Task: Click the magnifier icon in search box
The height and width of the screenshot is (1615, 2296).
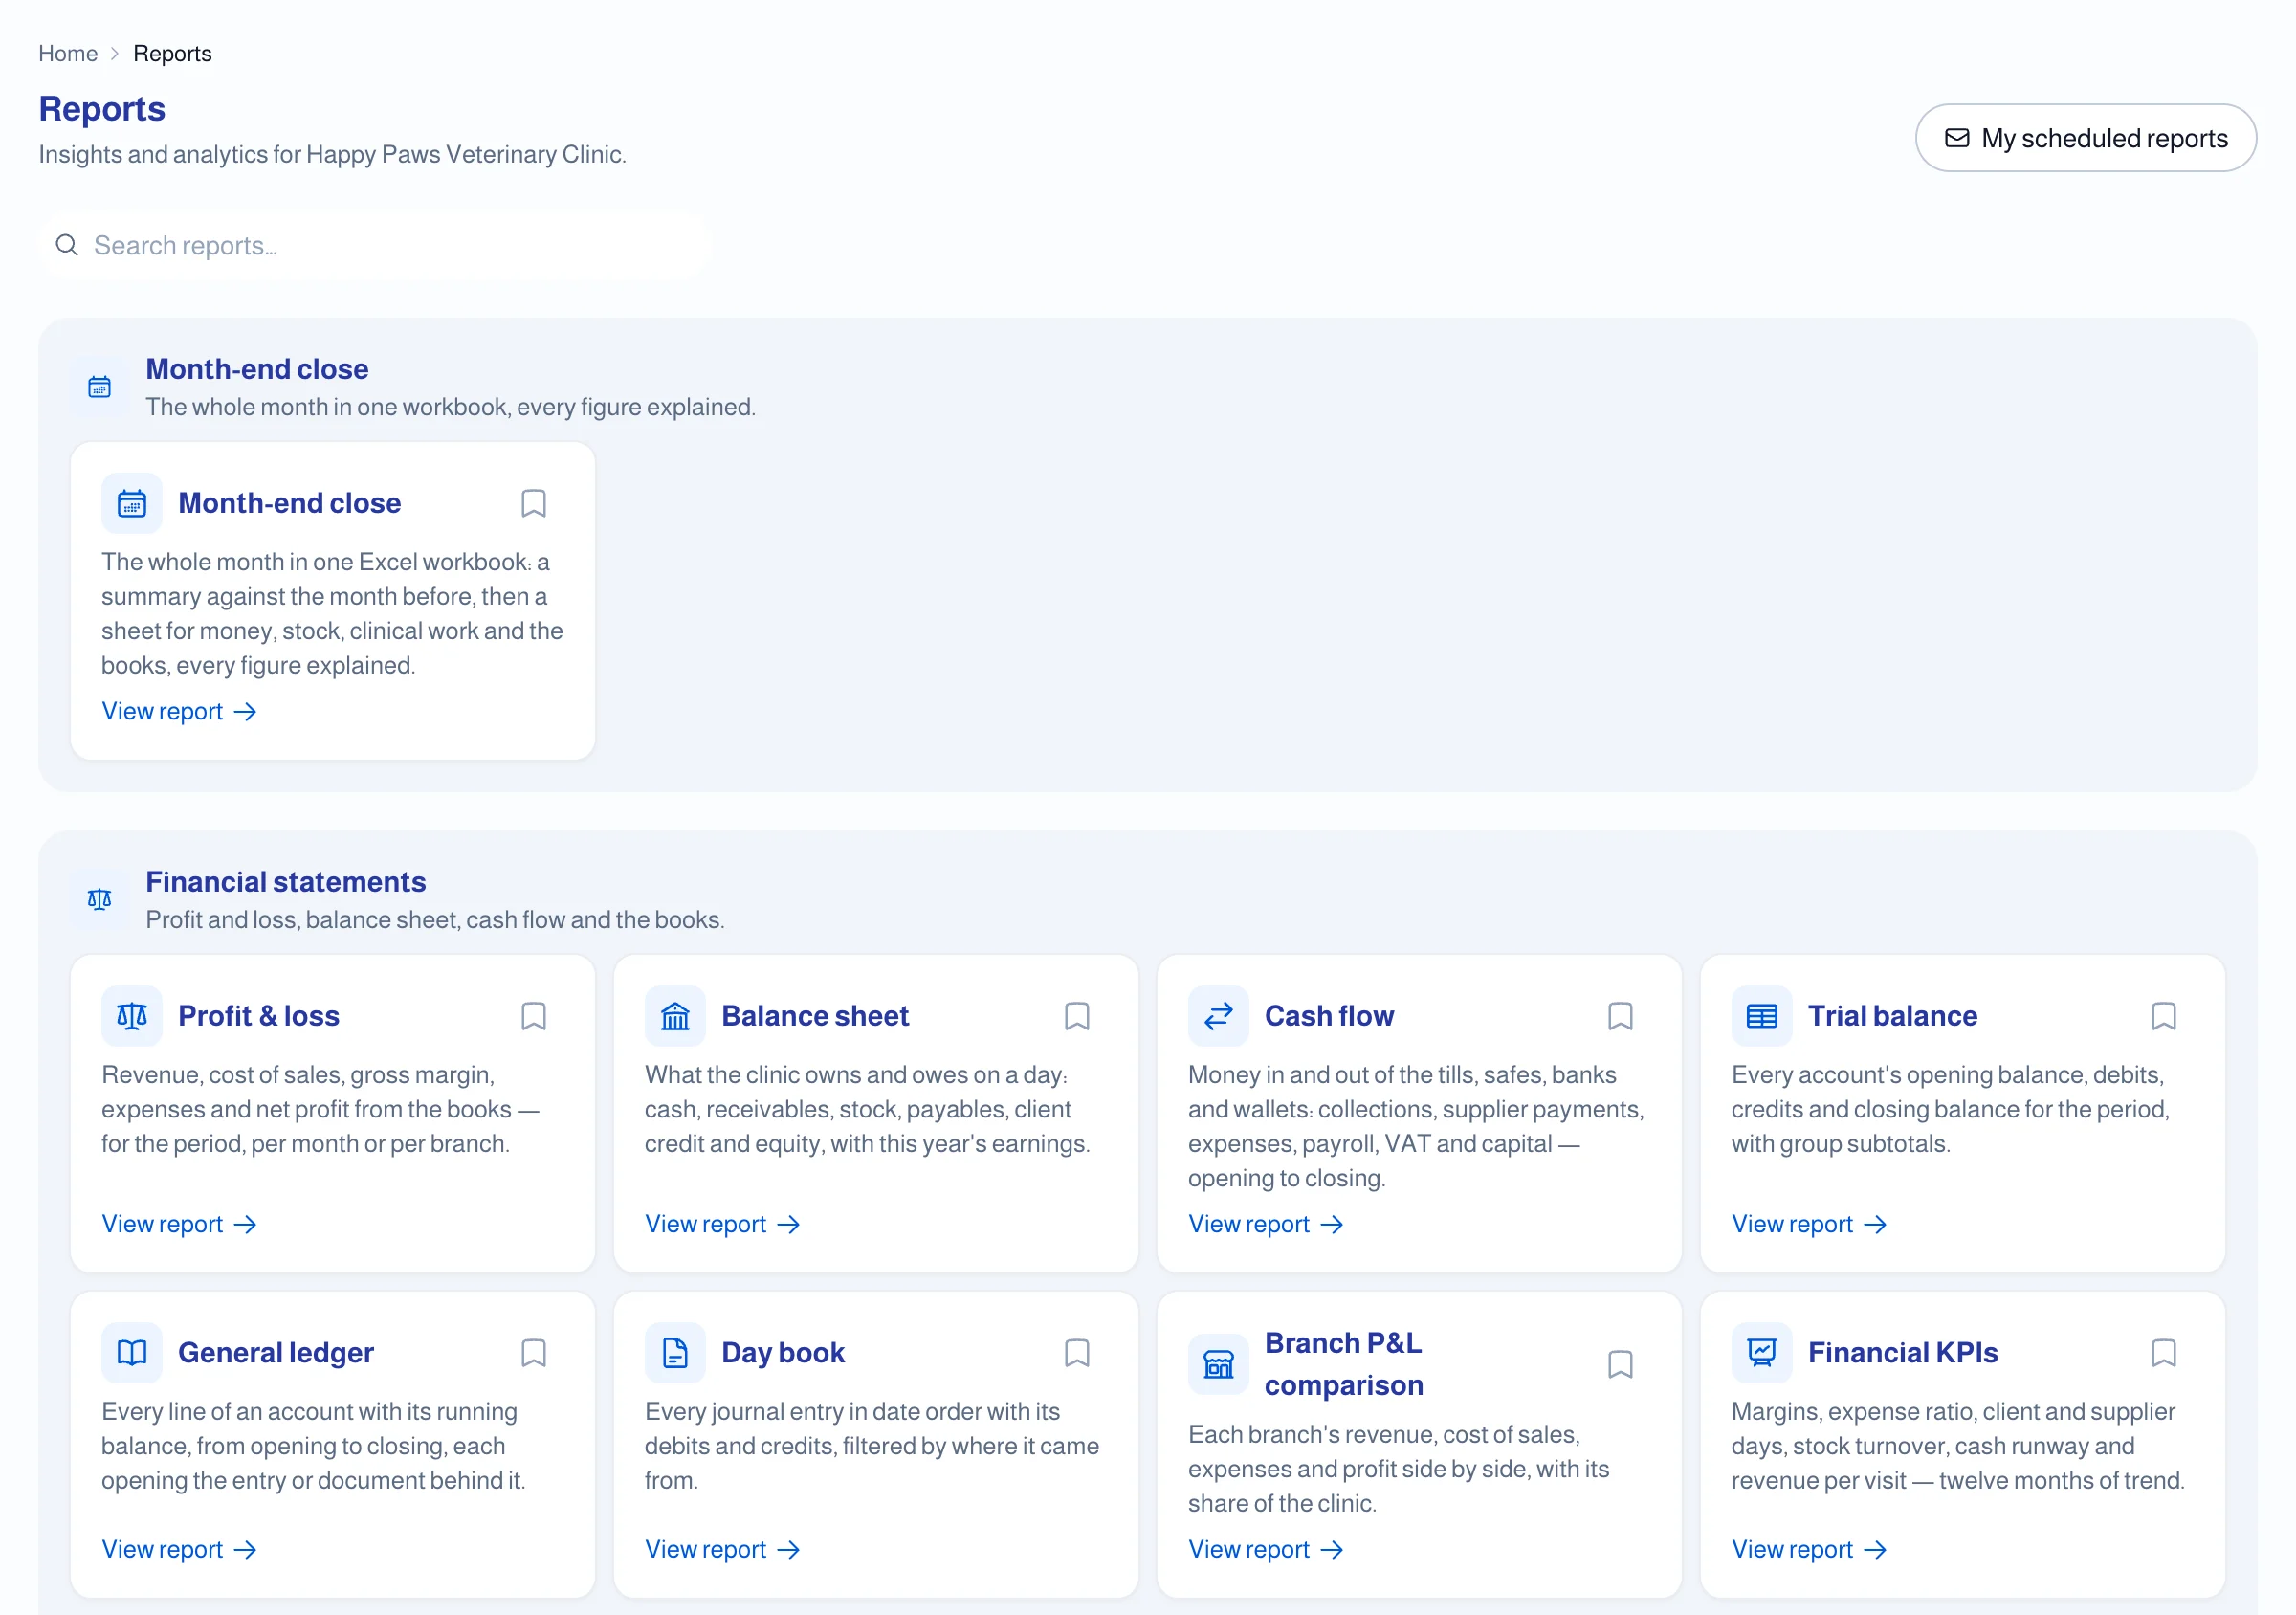Action: coord(67,245)
